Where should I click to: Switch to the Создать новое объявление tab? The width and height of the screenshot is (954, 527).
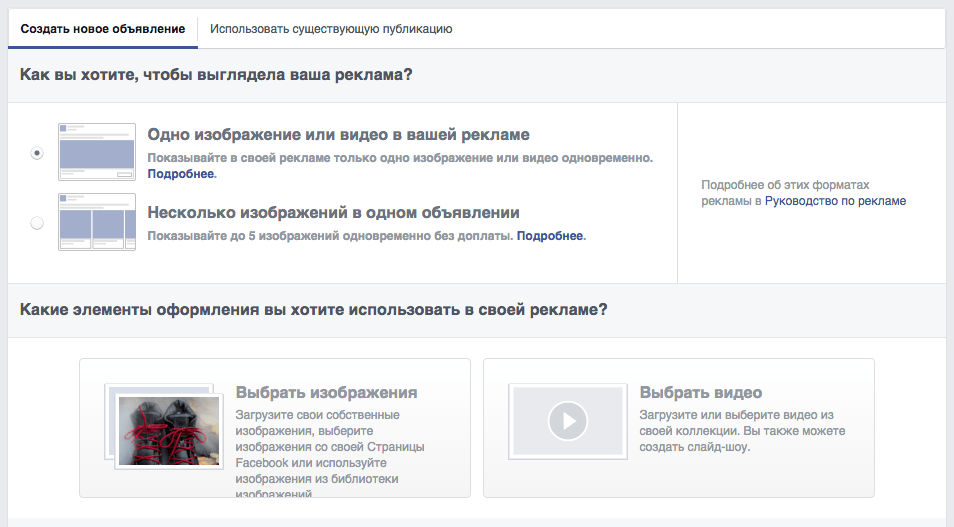pos(103,29)
